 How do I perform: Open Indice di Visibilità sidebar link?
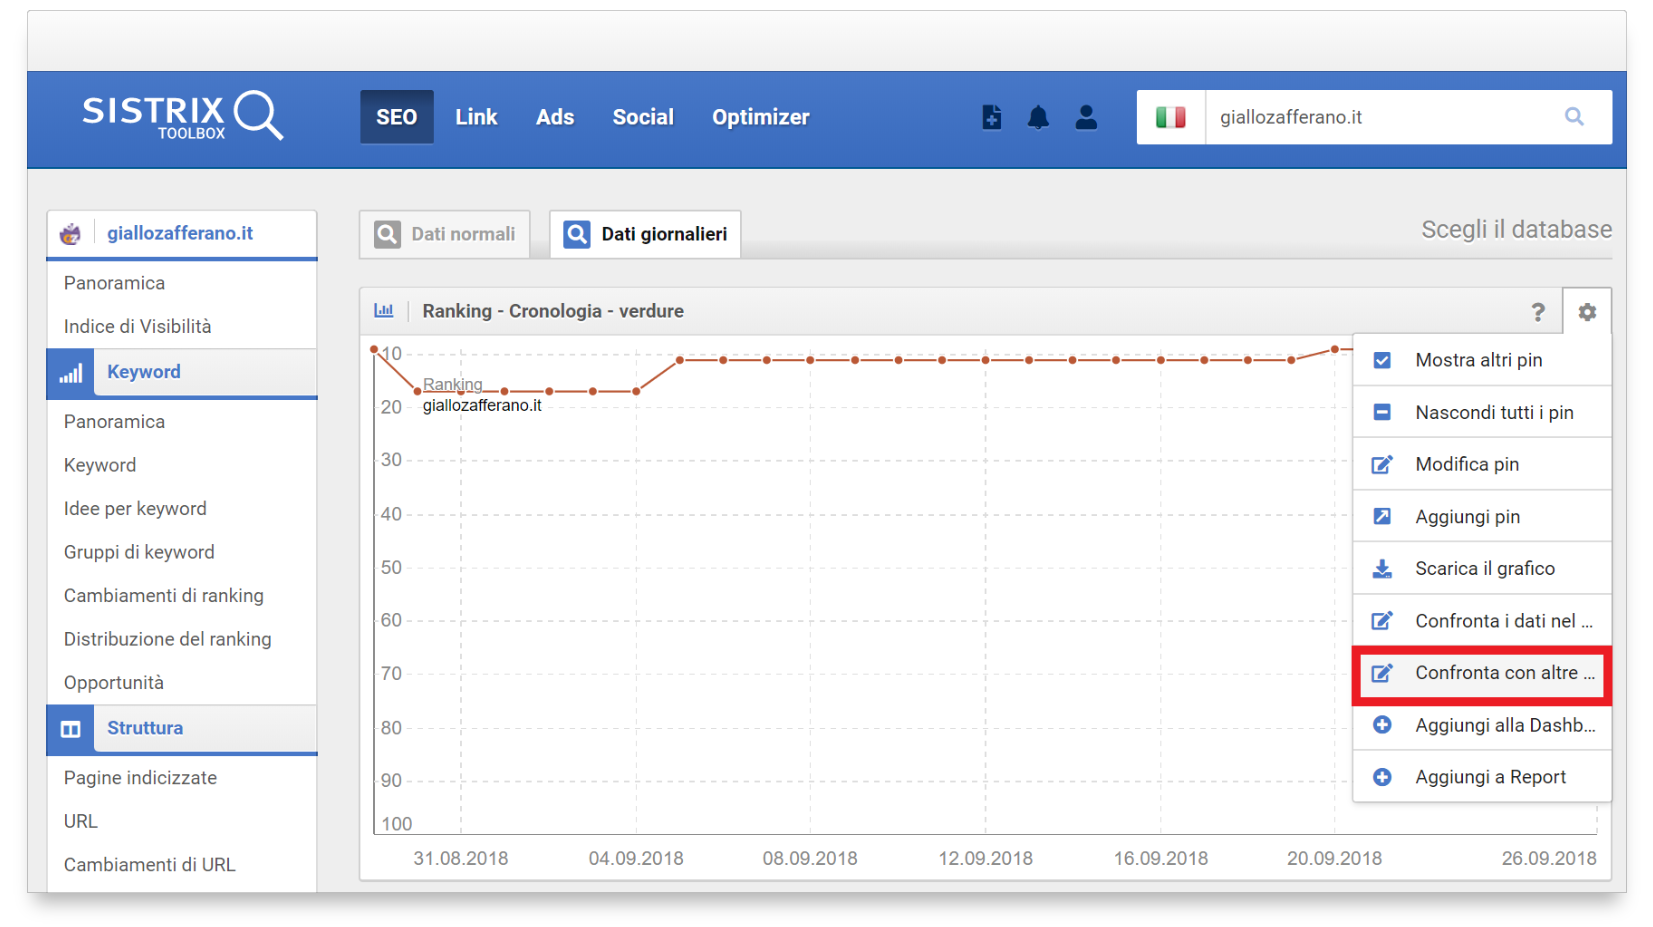click(137, 327)
